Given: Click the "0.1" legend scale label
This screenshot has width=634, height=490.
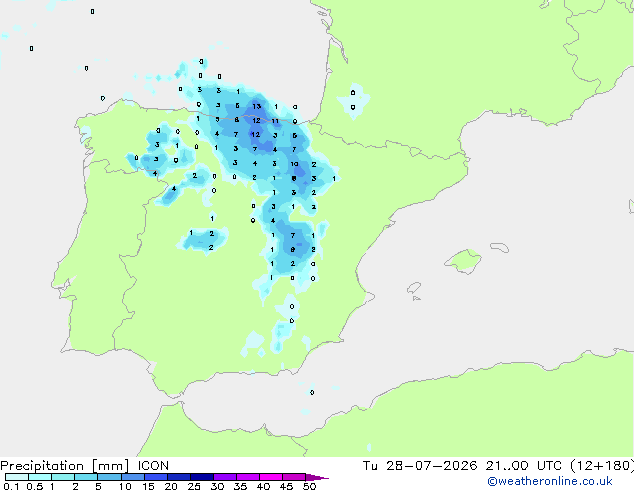Looking at the screenshot, I should (11, 486).
